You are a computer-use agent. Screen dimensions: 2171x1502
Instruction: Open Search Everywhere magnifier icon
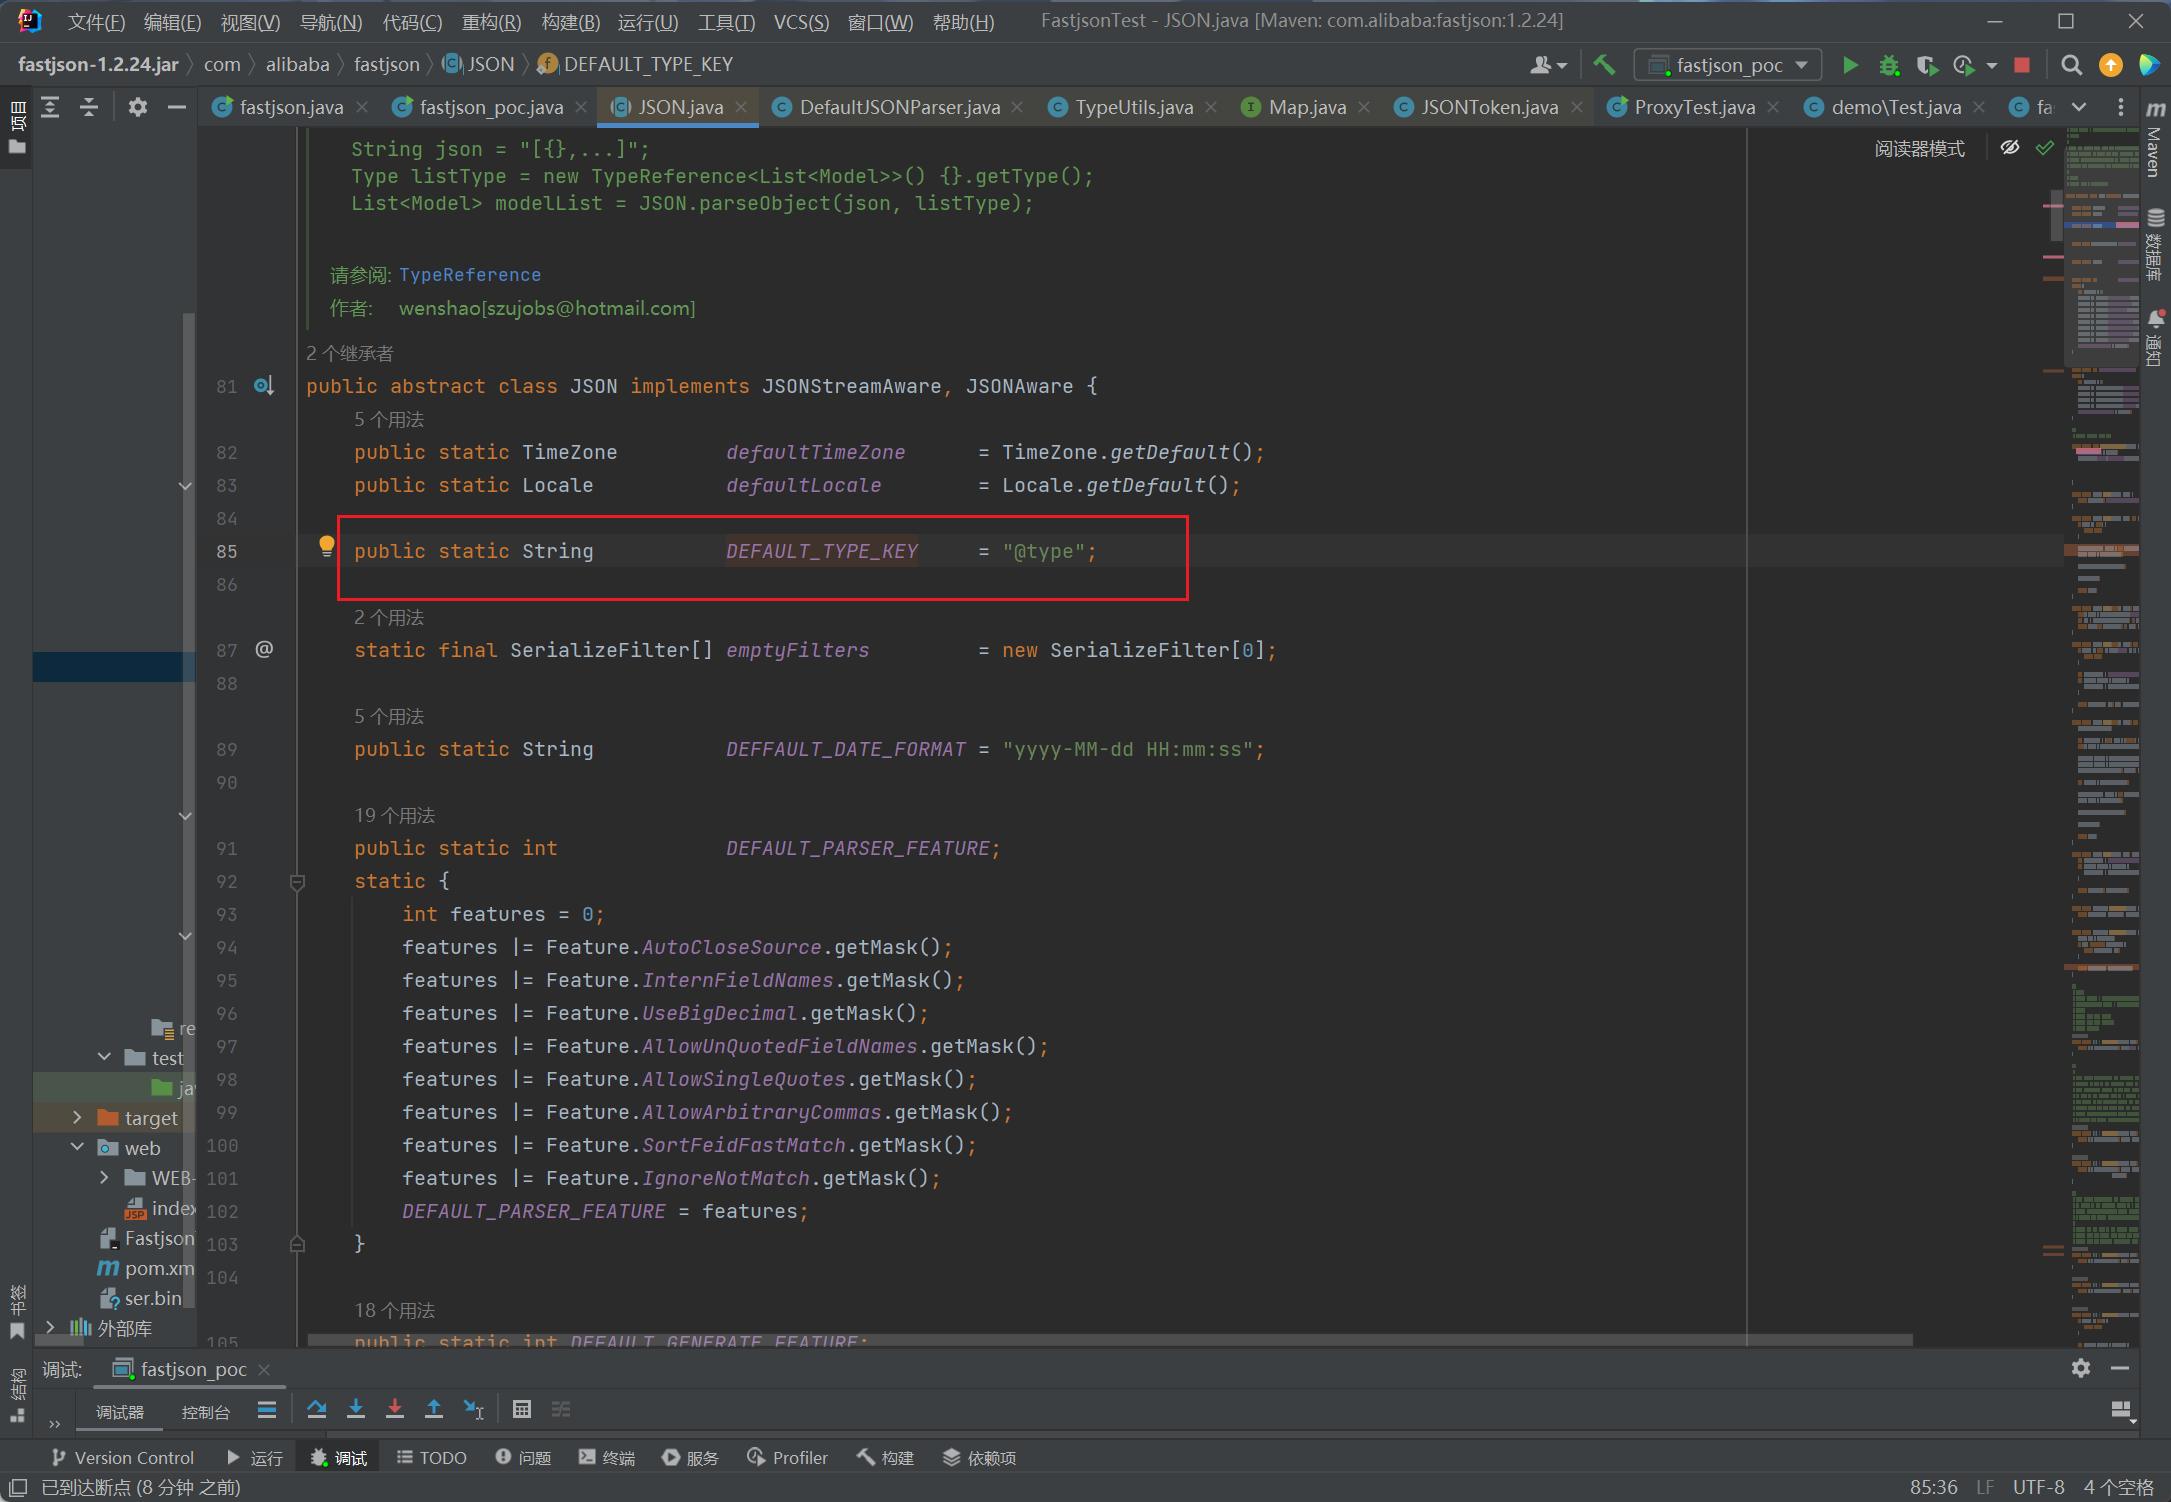click(x=2071, y=65)
